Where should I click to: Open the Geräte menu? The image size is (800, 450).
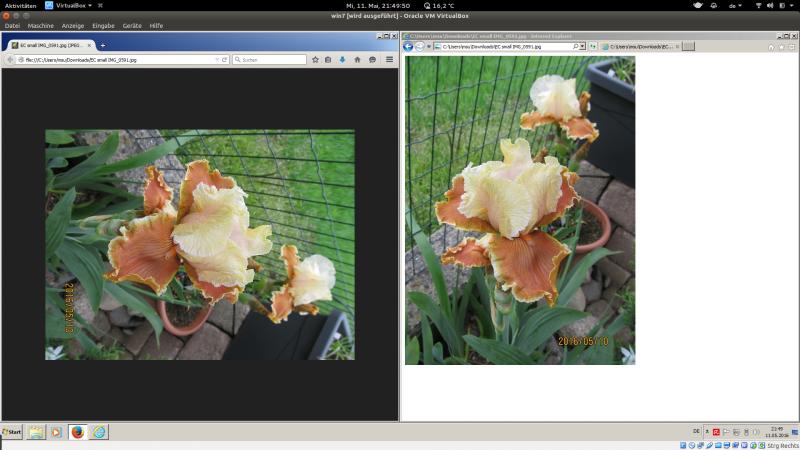tap(132, 25)
